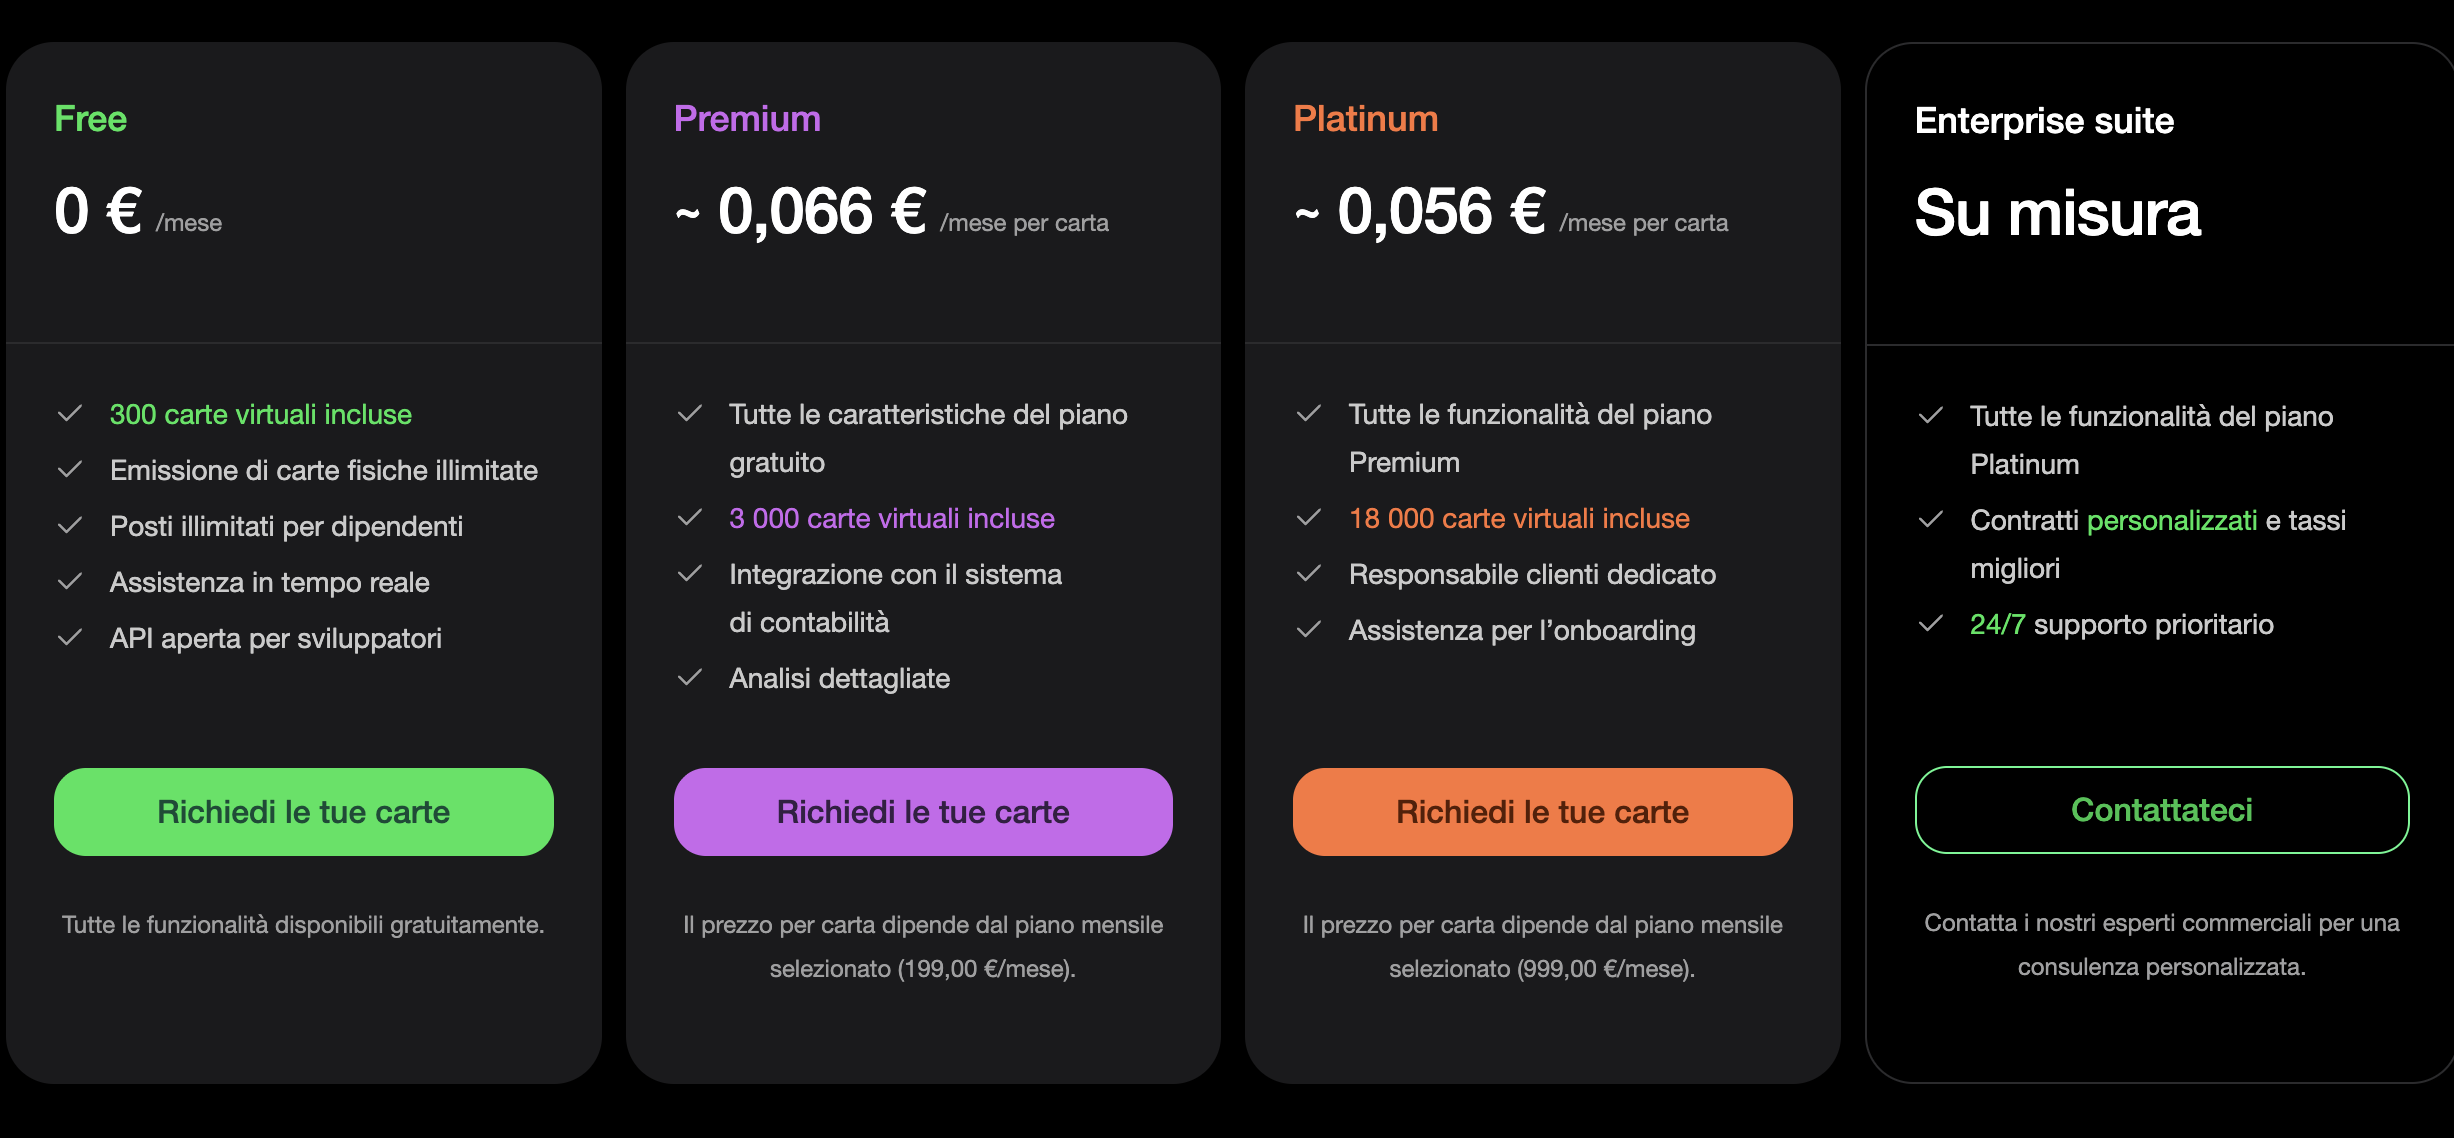Viewport: 2454px width, 1138px height.
Task: Click the green personalizzati highlighted text
Action: point(2172,520)
